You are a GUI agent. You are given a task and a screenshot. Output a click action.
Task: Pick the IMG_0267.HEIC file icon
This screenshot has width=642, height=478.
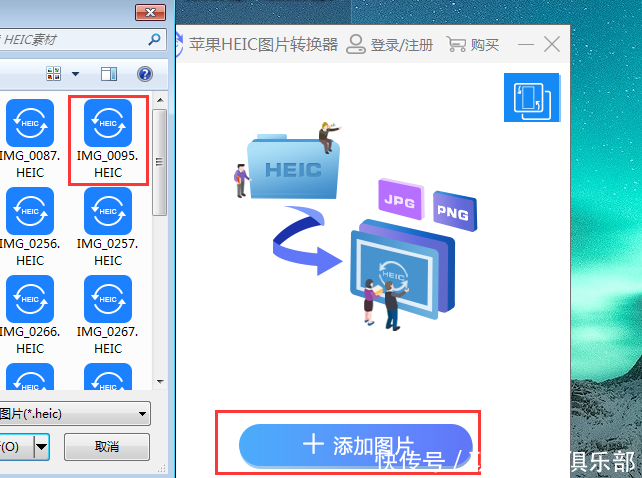[x=108, y=299]
